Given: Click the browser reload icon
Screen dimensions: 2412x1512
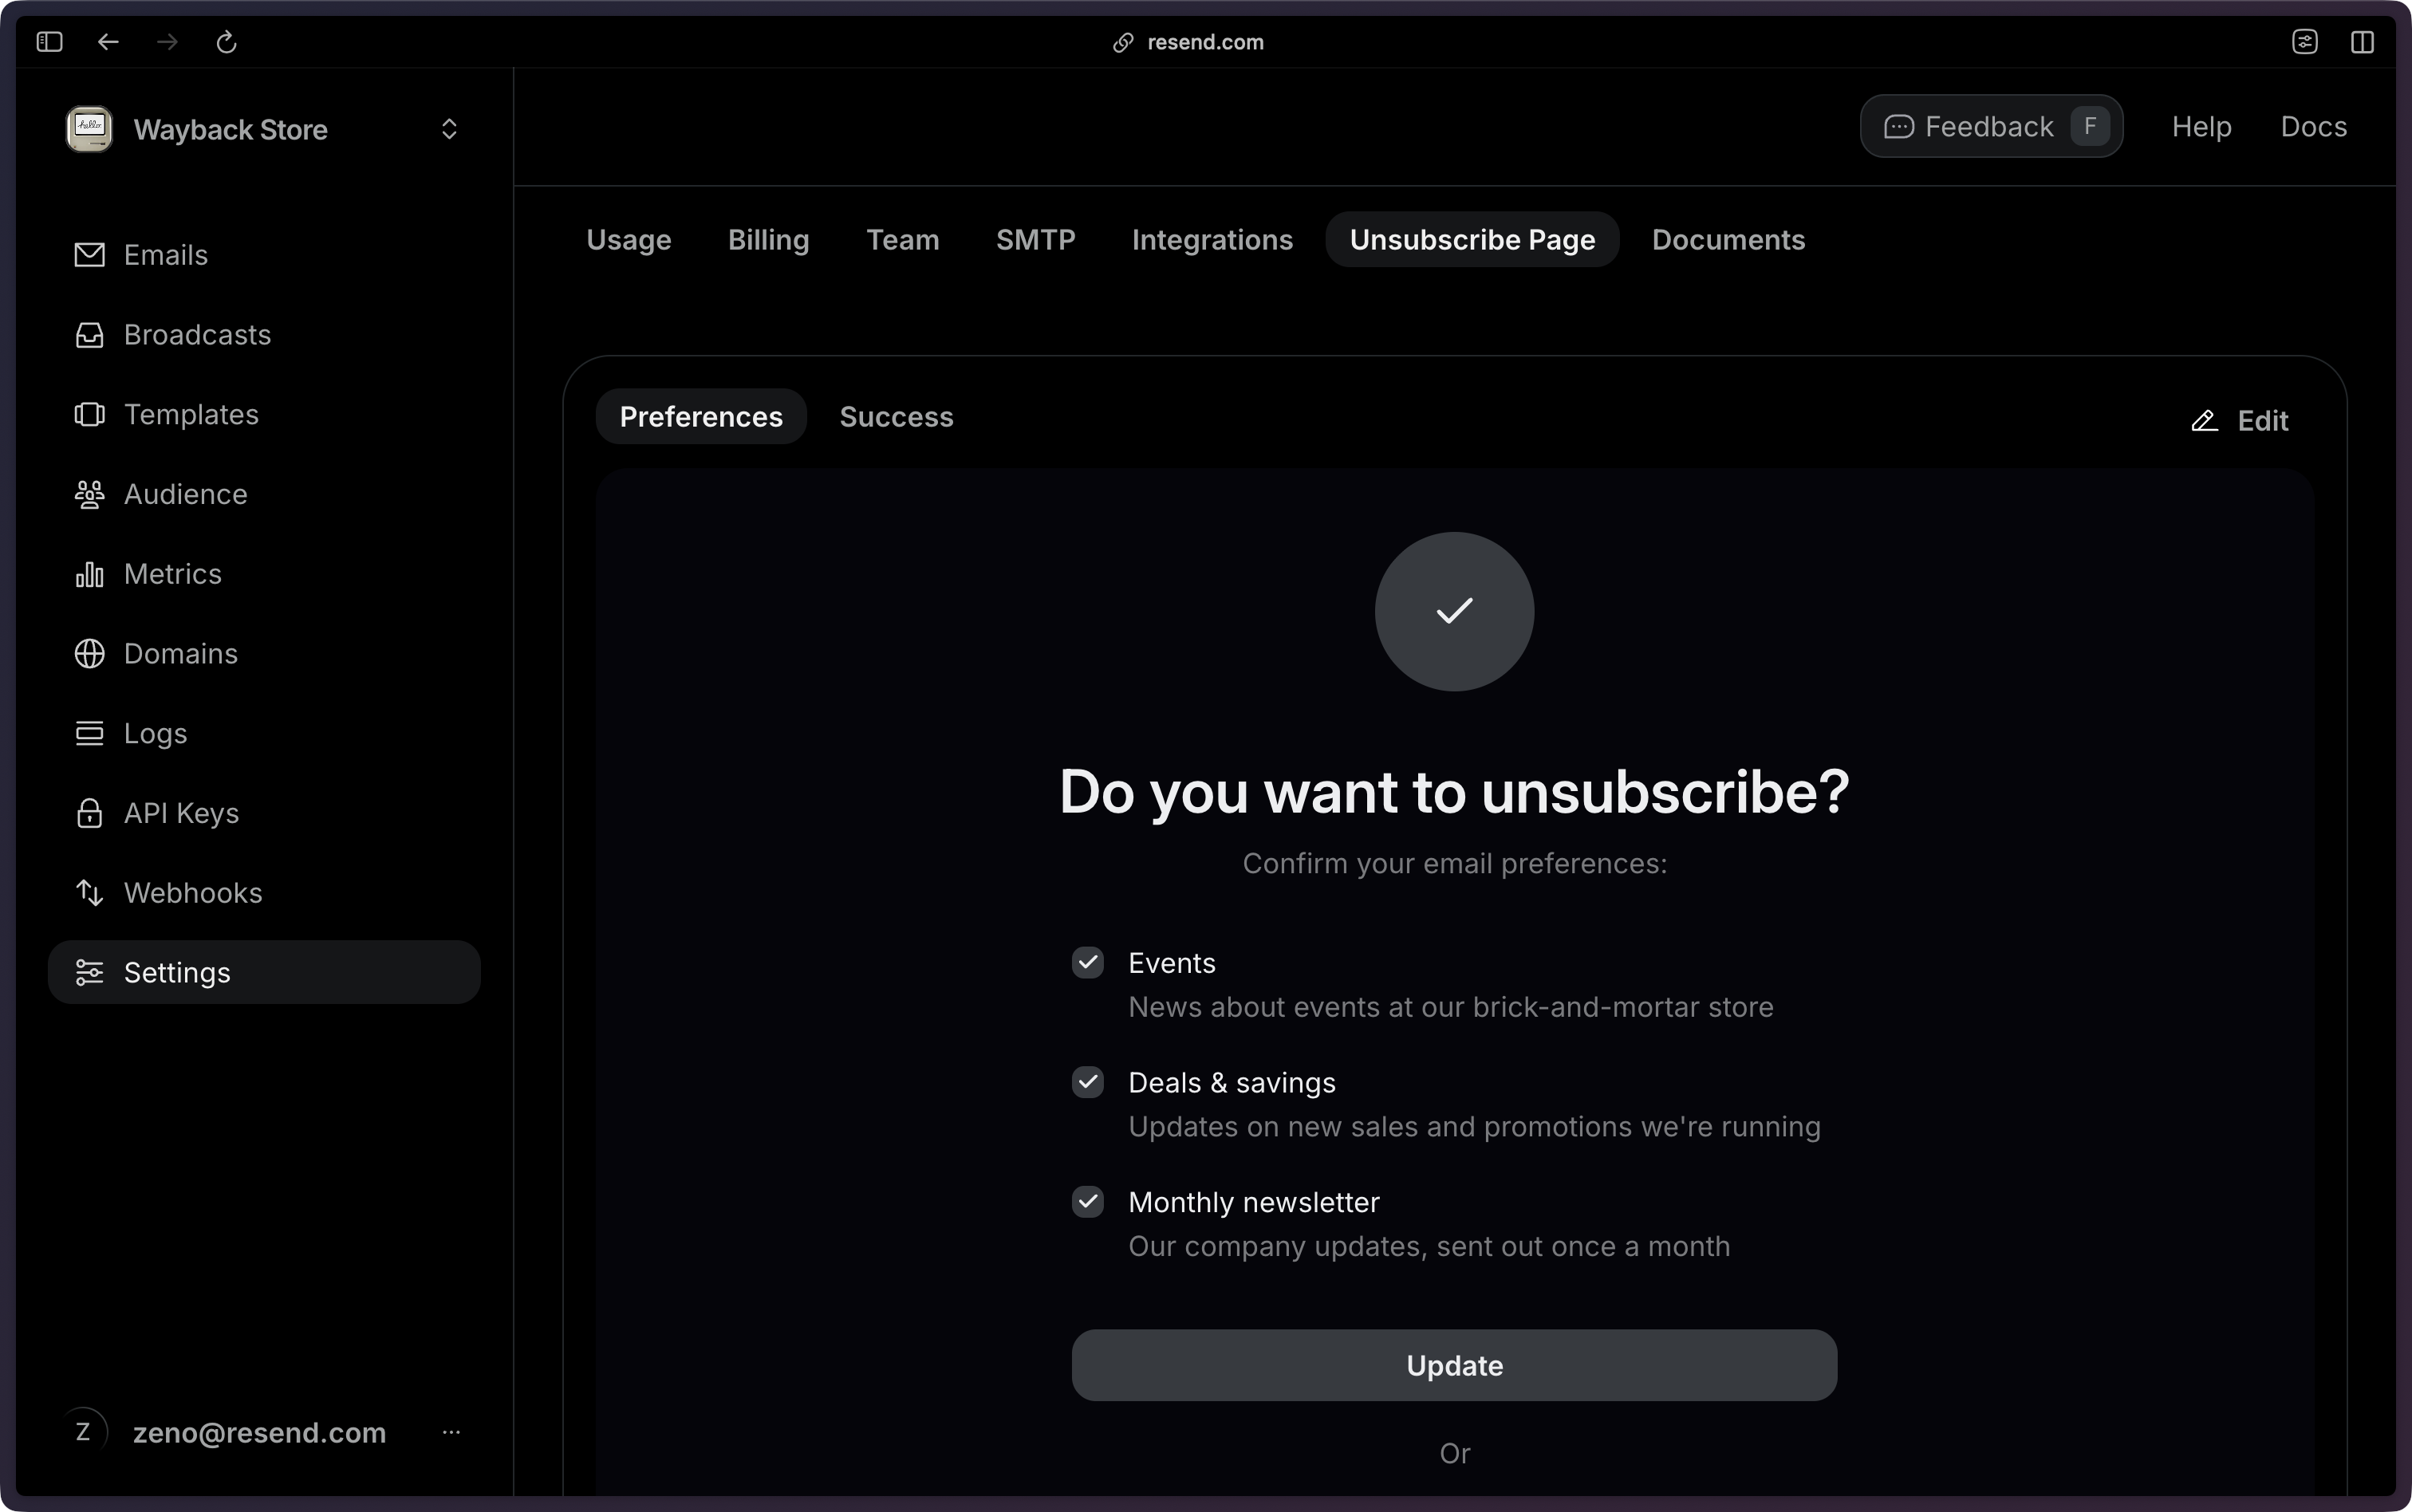Looking at the screenshot, I should [226, 42].
